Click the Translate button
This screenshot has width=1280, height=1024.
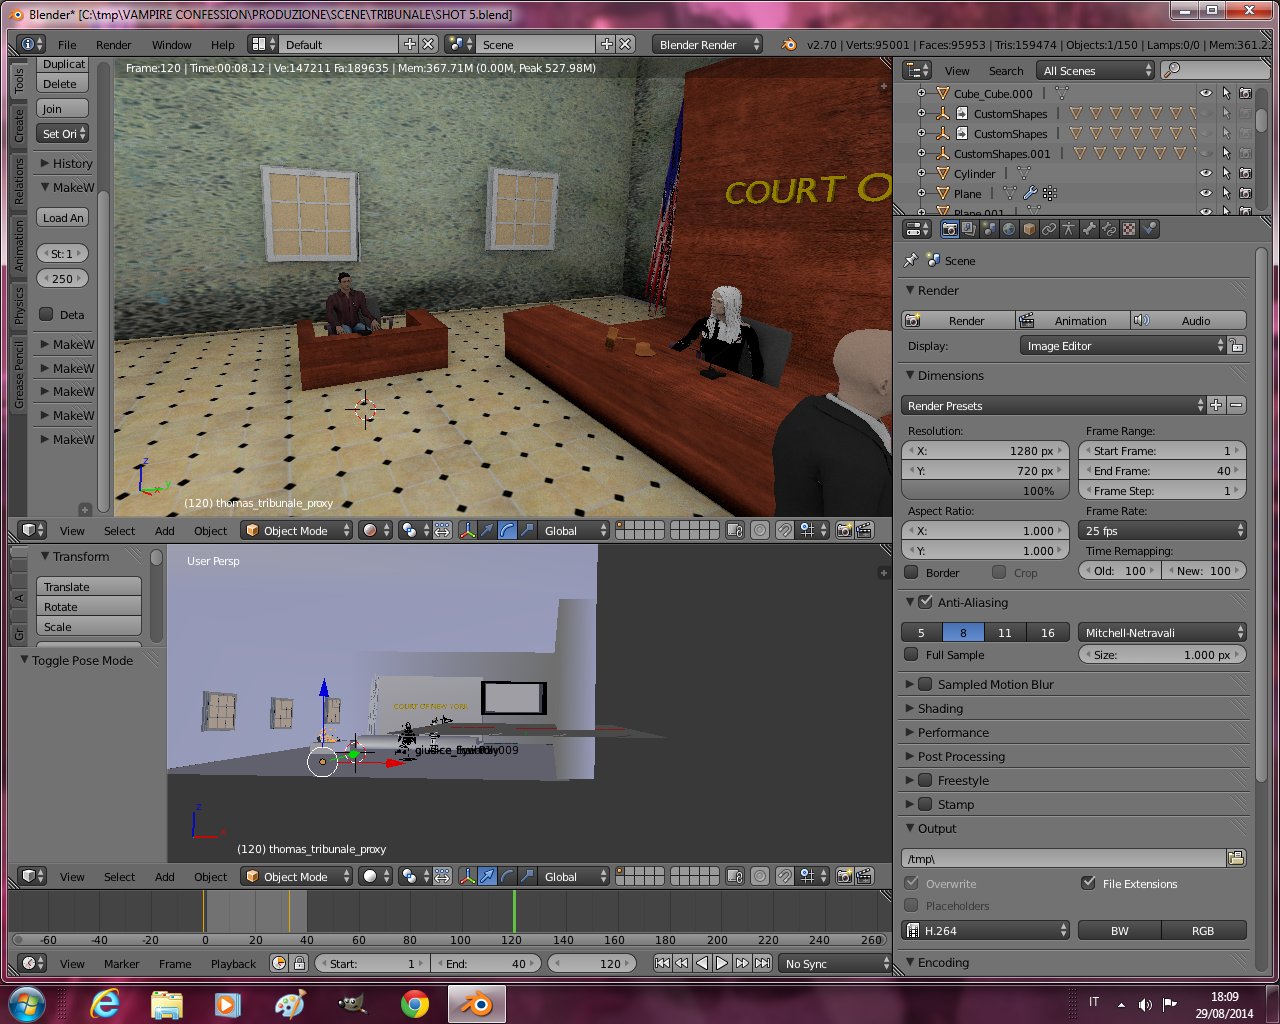89,586
